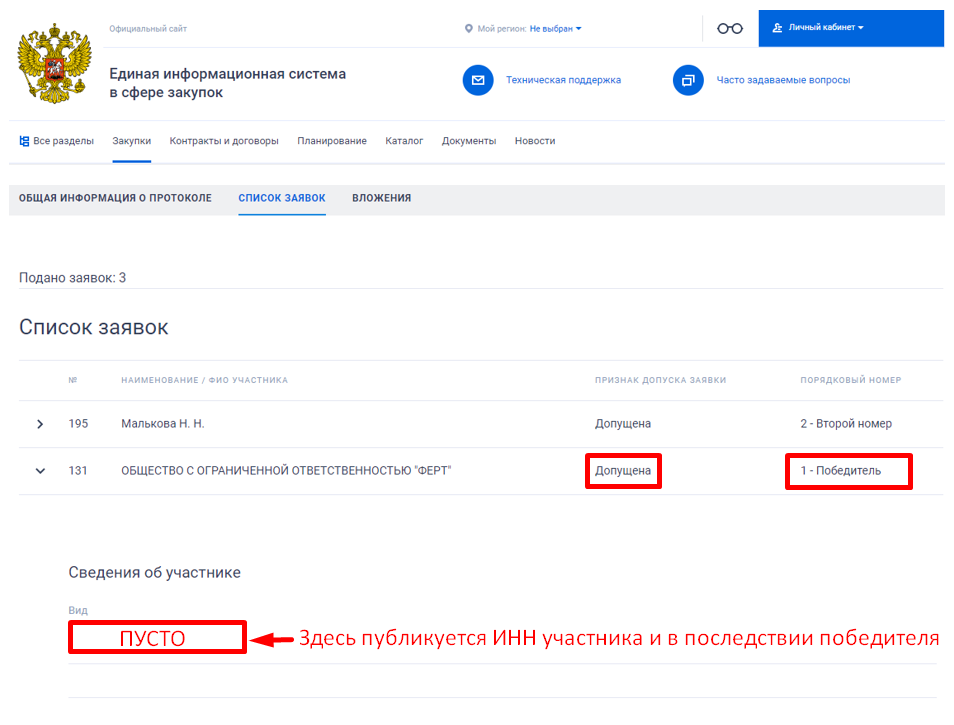Open the Закупки menu item
The width and height of the screenshot is (954, 725).
point(131,141)
